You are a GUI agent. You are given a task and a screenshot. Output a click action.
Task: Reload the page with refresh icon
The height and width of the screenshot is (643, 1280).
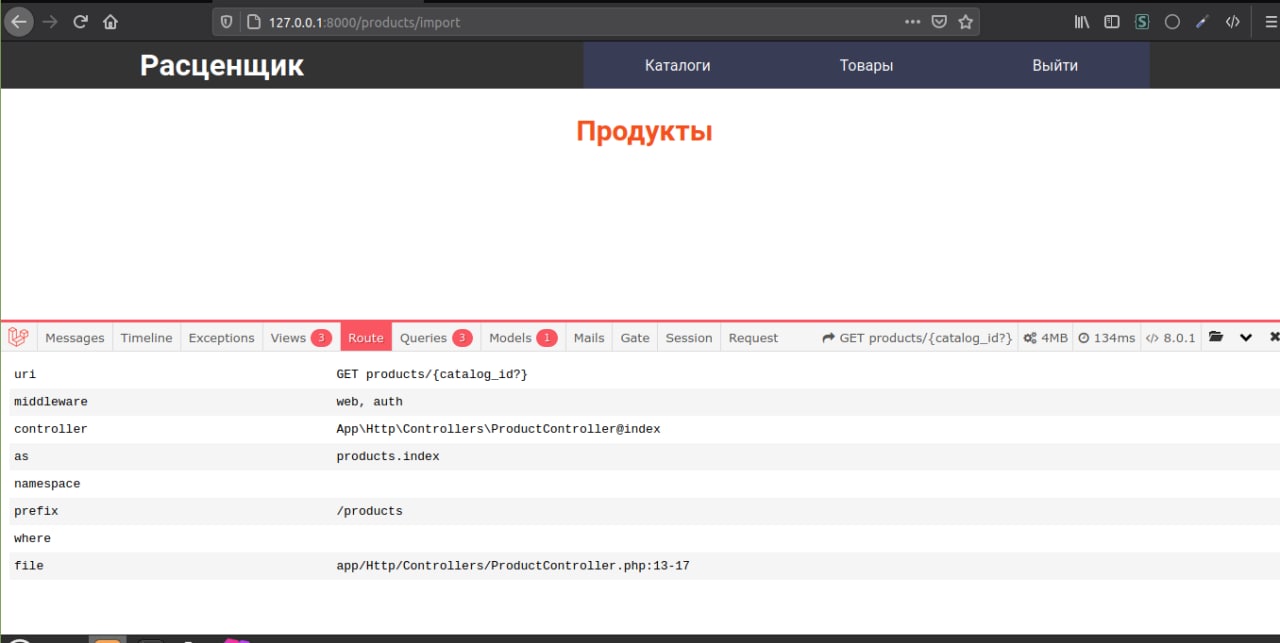[x=80, y=21]
